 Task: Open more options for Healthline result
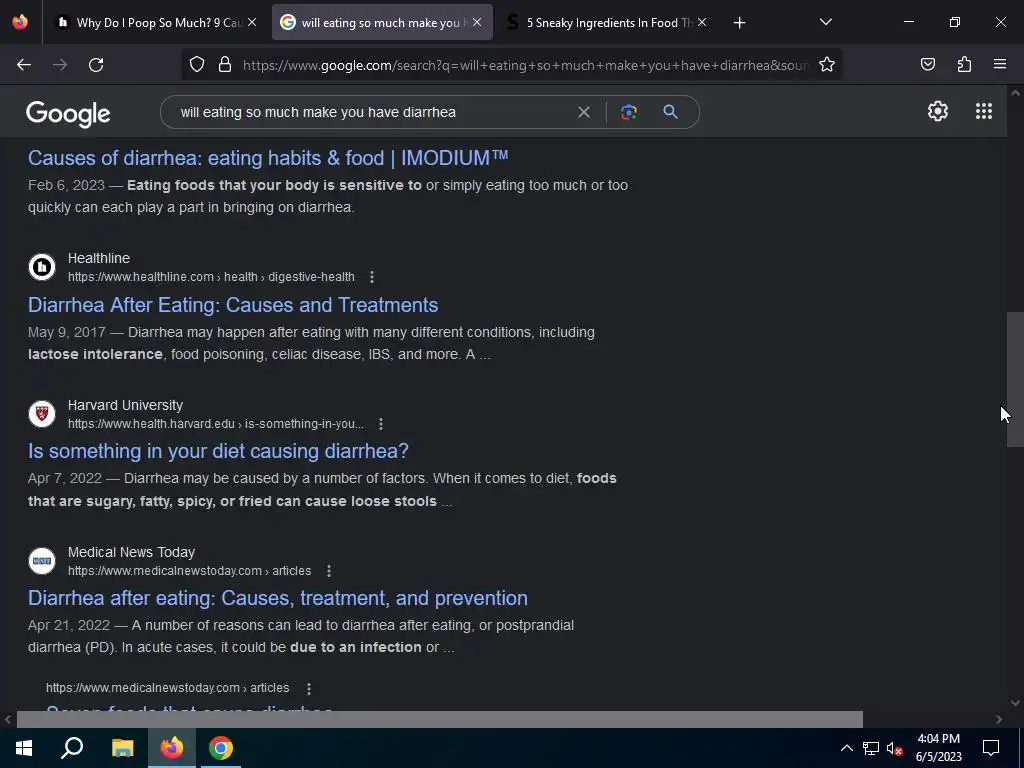(x=372, y=277)
